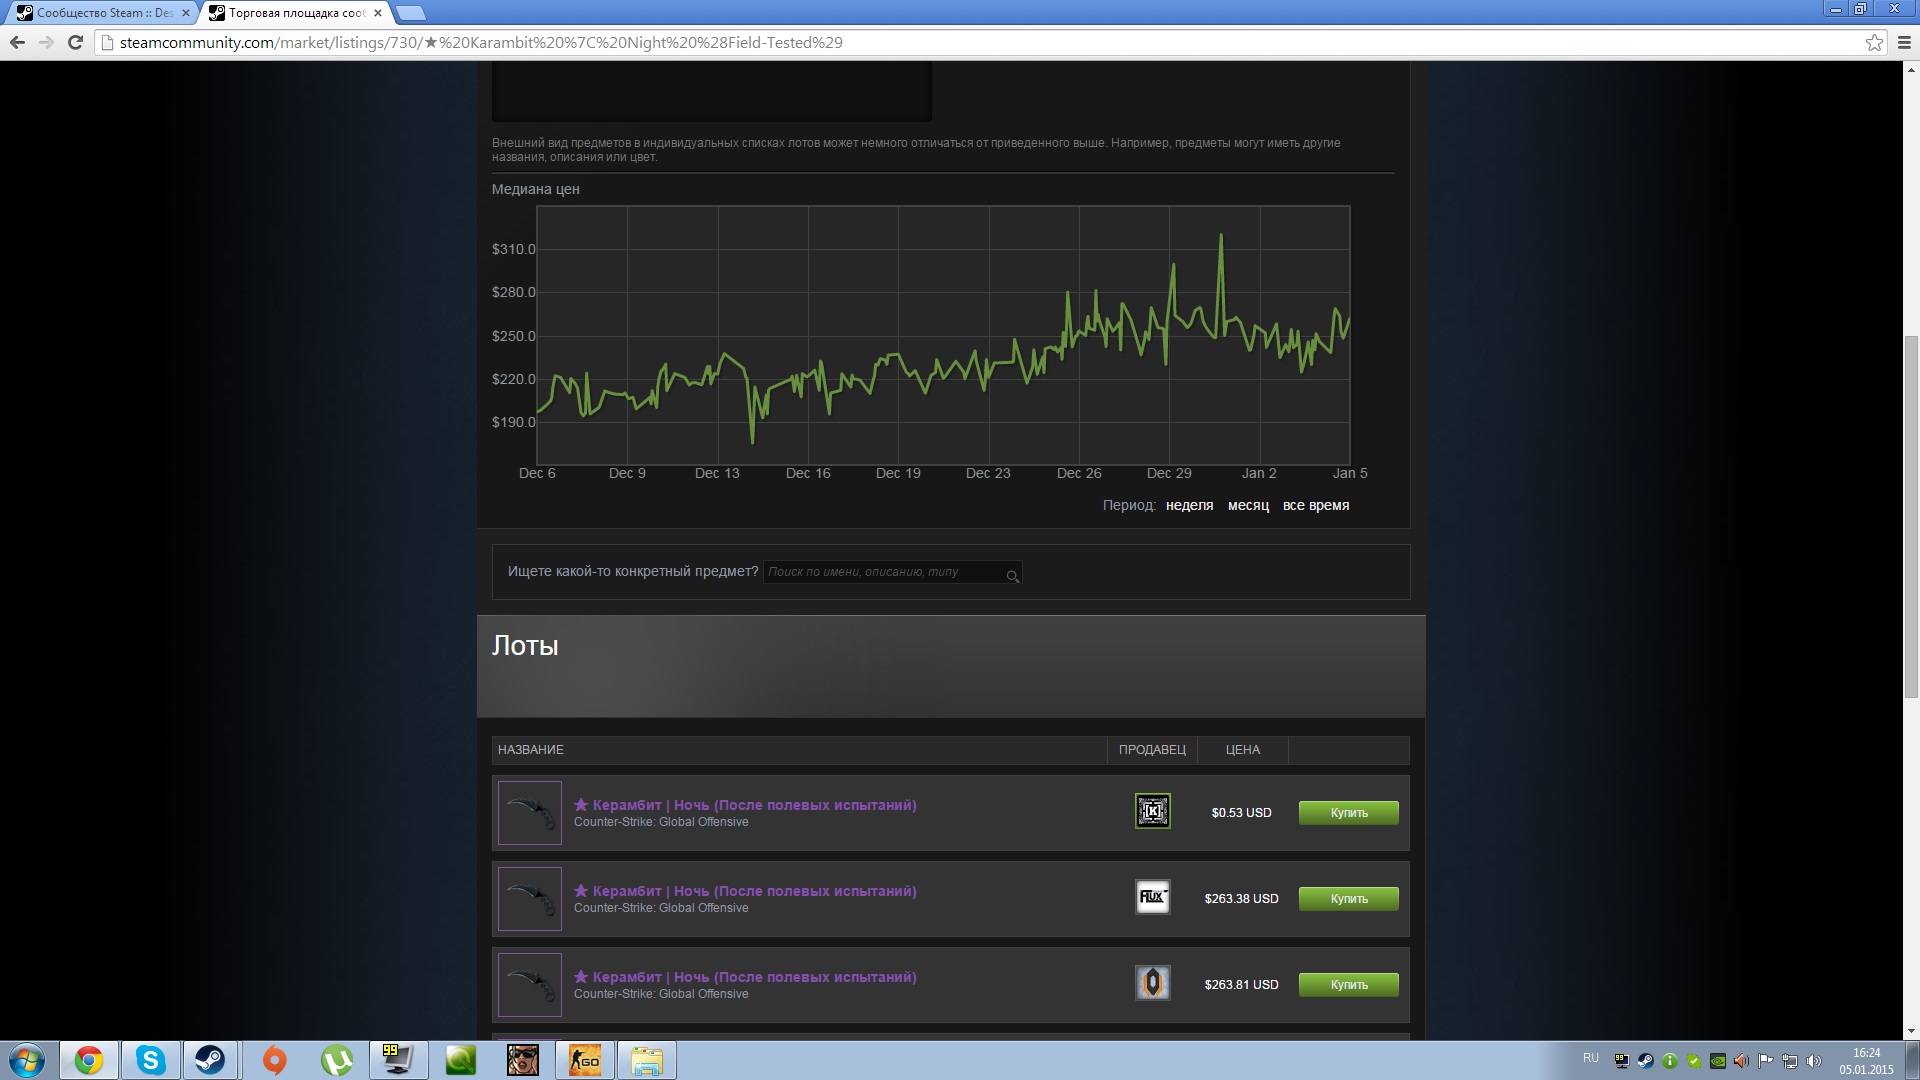Open Chrome hamburger menu
The image size is (1920, 1080).
coord(1904,42)
